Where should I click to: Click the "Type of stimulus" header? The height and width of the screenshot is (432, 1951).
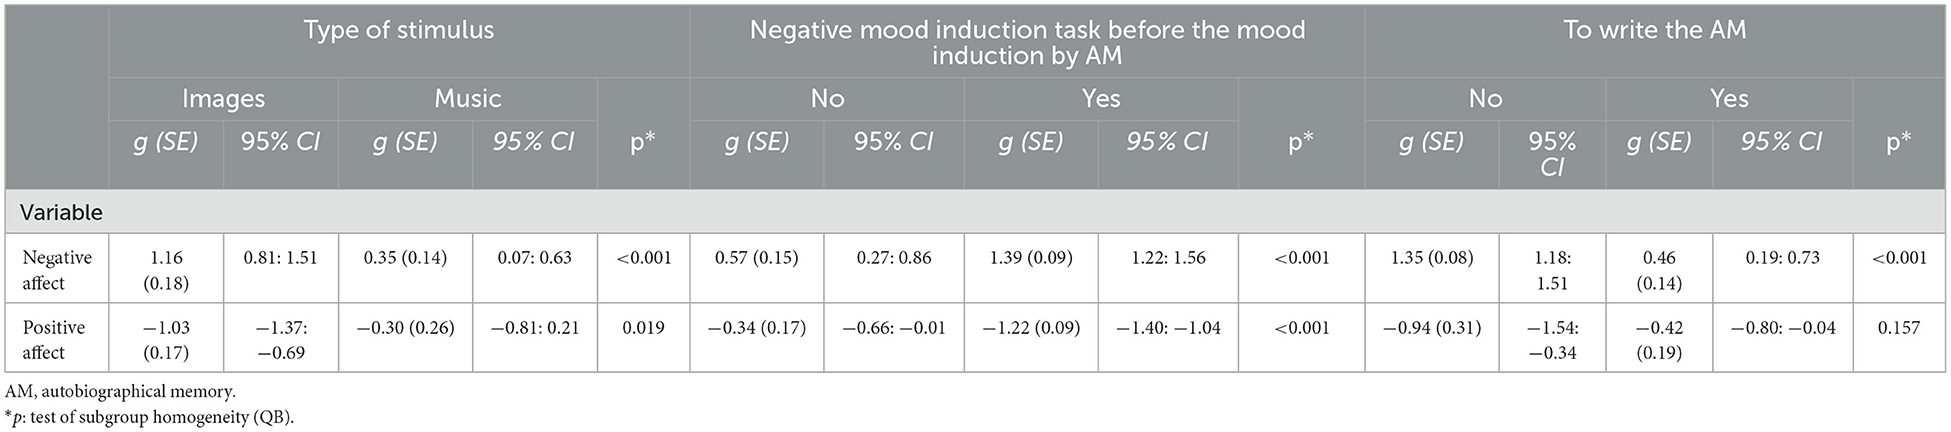398,31
